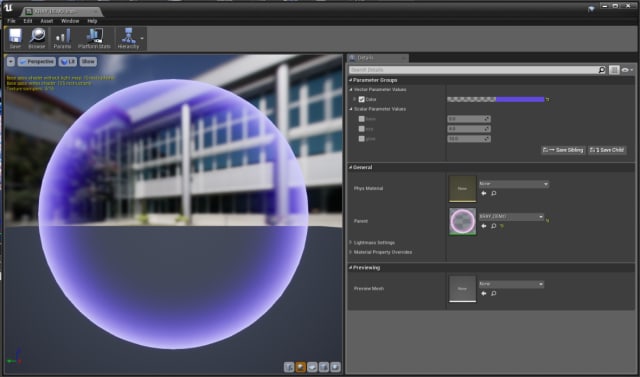Click the Save Sibling button
The image size is (640, 377).
point(563,150)
